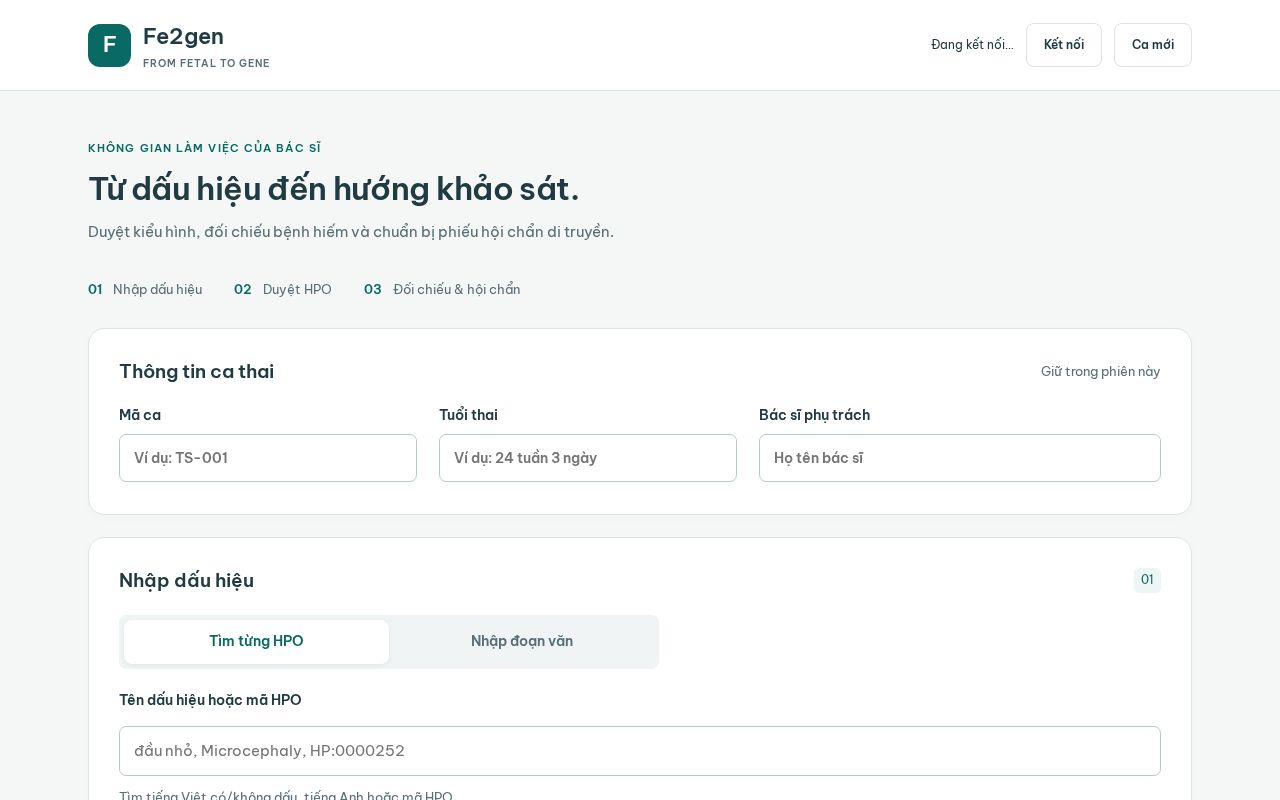Click the Giữ trong phiên này note

coord(1100,372)
